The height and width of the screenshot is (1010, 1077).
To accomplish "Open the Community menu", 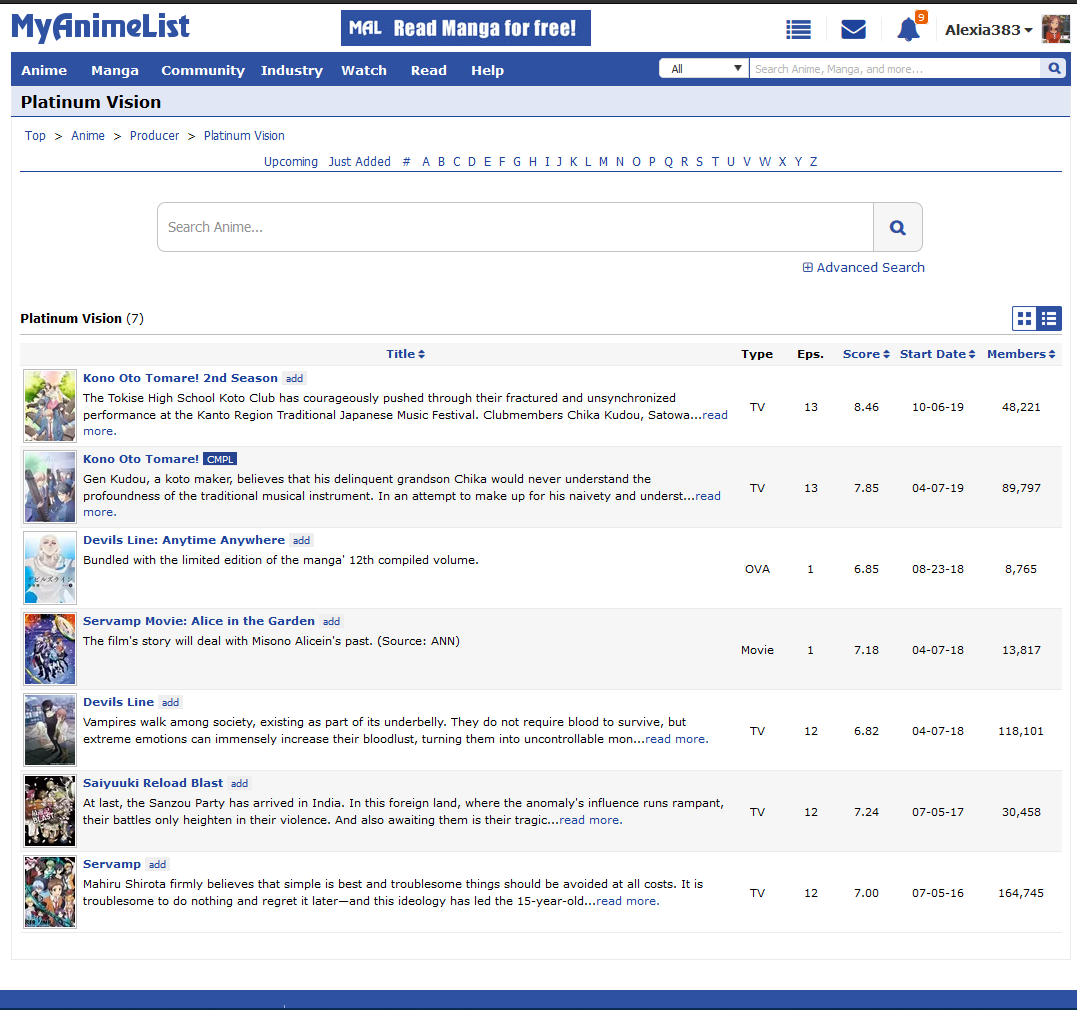I will coord(203,70).
